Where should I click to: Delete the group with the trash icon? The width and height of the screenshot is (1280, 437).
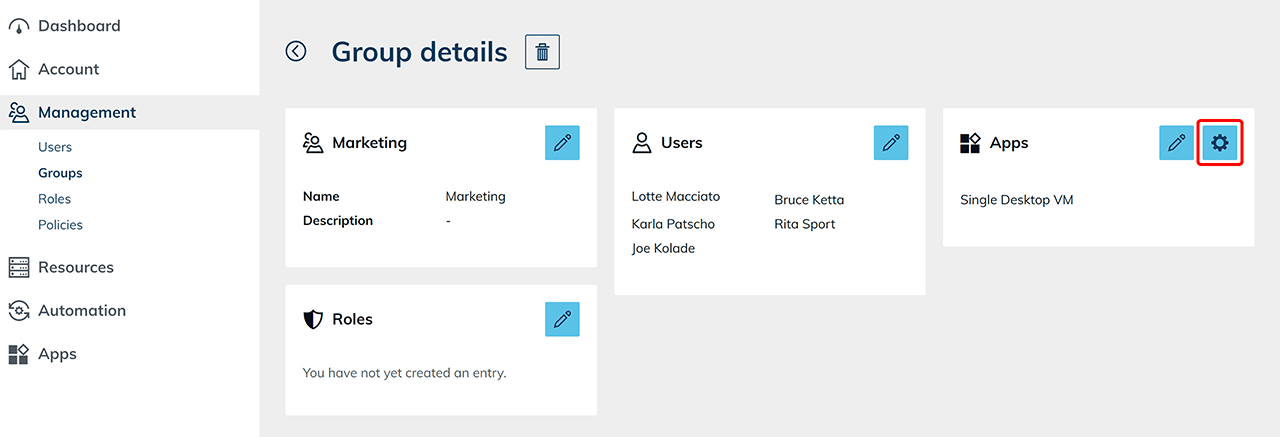coord(542,52)
